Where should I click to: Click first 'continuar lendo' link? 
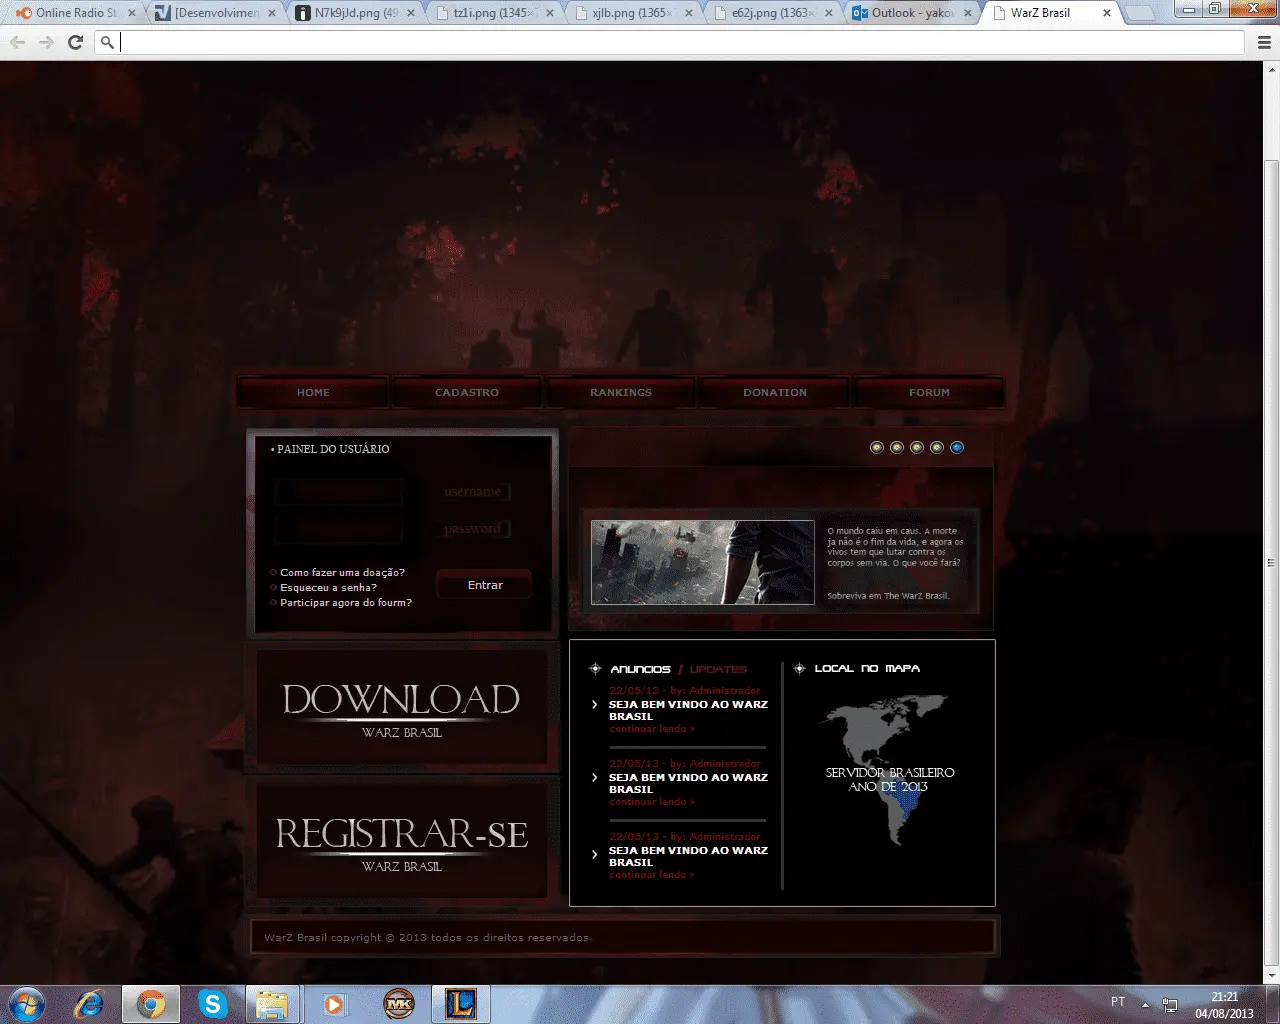pos(652,729)
